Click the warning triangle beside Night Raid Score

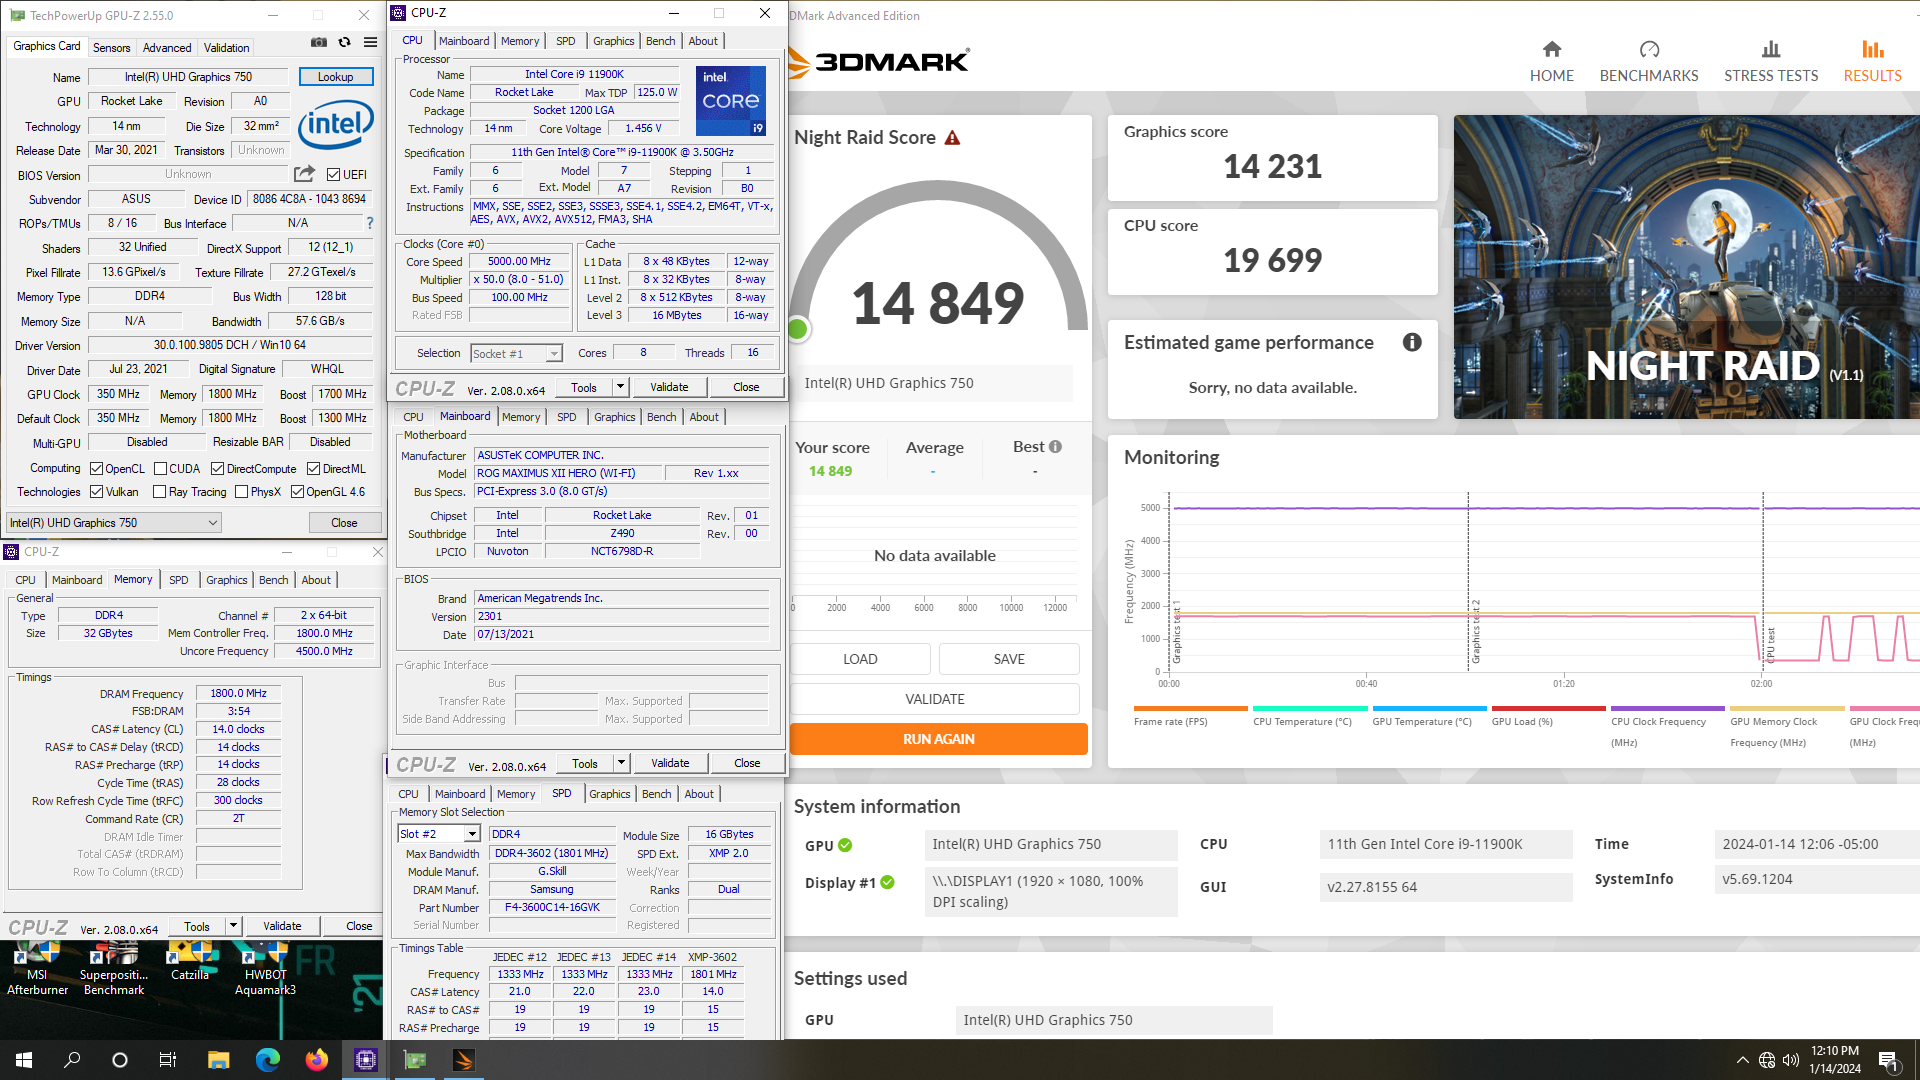pyautogui.click(x=952, y=138)
